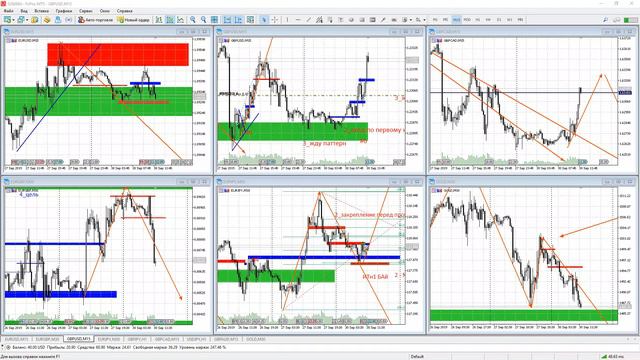Switch chart to line chart type
640x360 pixels.
[x=180, y=20]
